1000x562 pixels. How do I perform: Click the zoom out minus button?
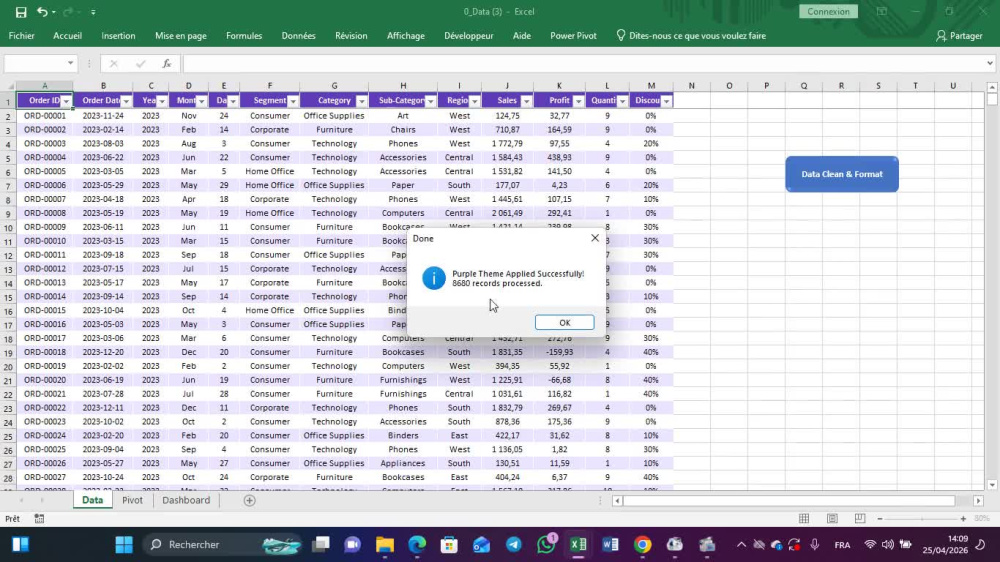pos(879,519)
